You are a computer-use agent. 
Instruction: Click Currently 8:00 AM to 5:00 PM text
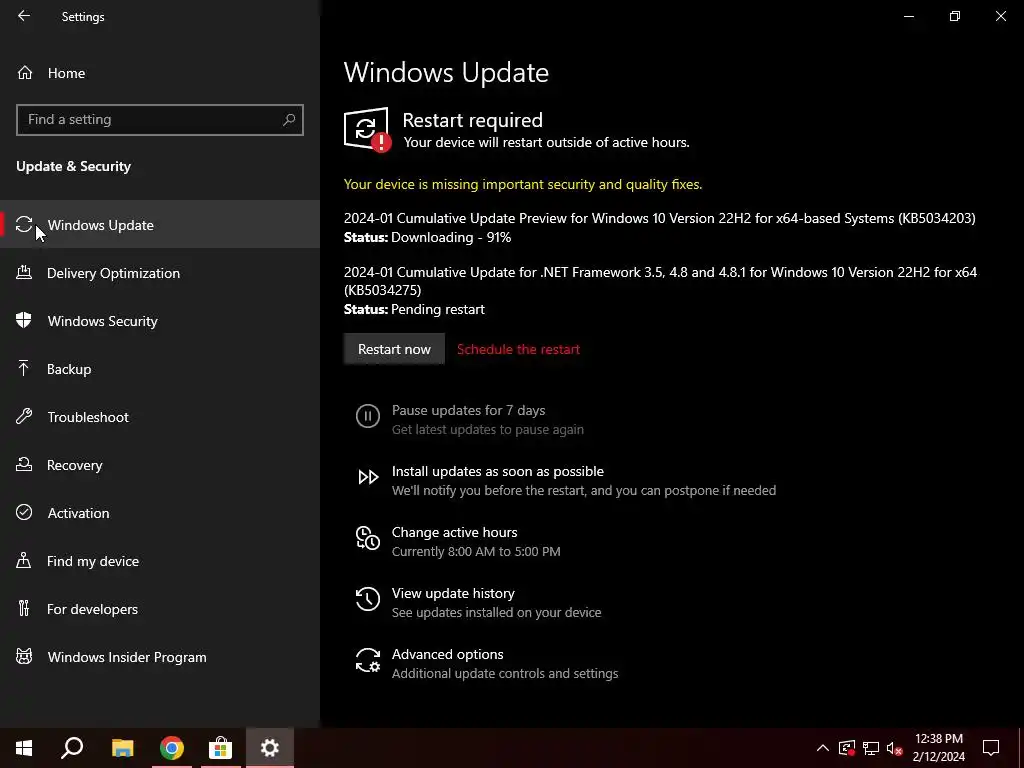476,551
